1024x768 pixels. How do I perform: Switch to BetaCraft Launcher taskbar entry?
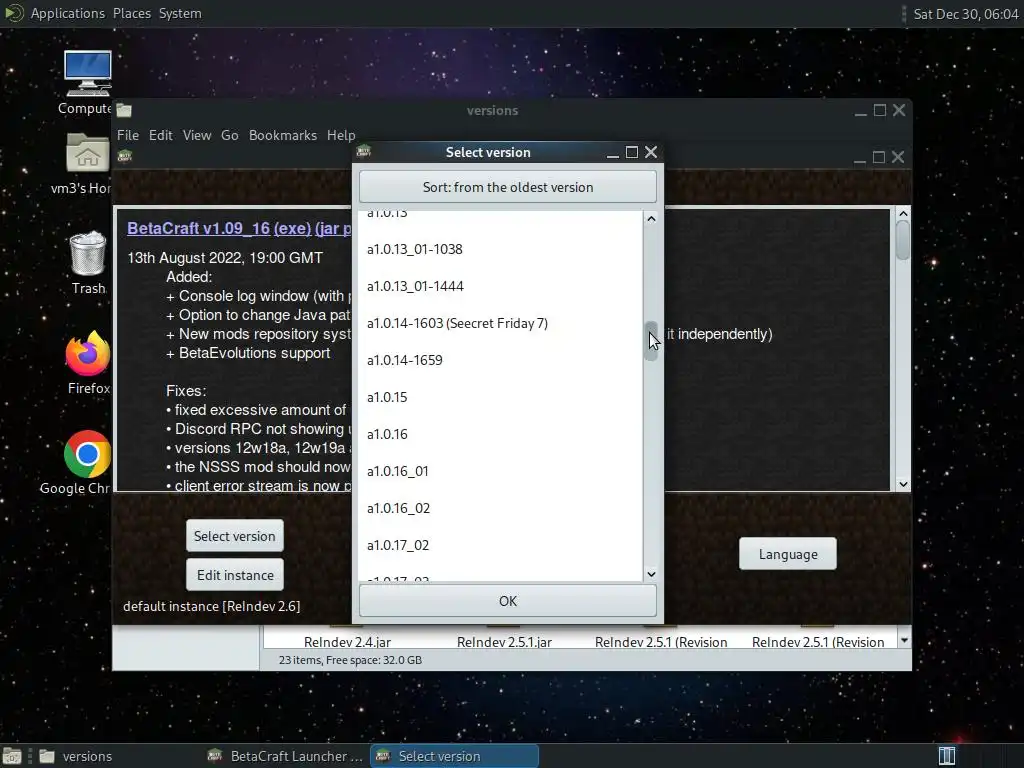(285, 756)
